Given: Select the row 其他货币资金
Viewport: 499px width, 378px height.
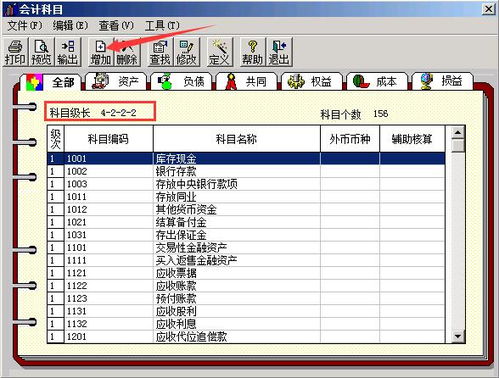Looking at the screenshot, I should coord(246,209).
